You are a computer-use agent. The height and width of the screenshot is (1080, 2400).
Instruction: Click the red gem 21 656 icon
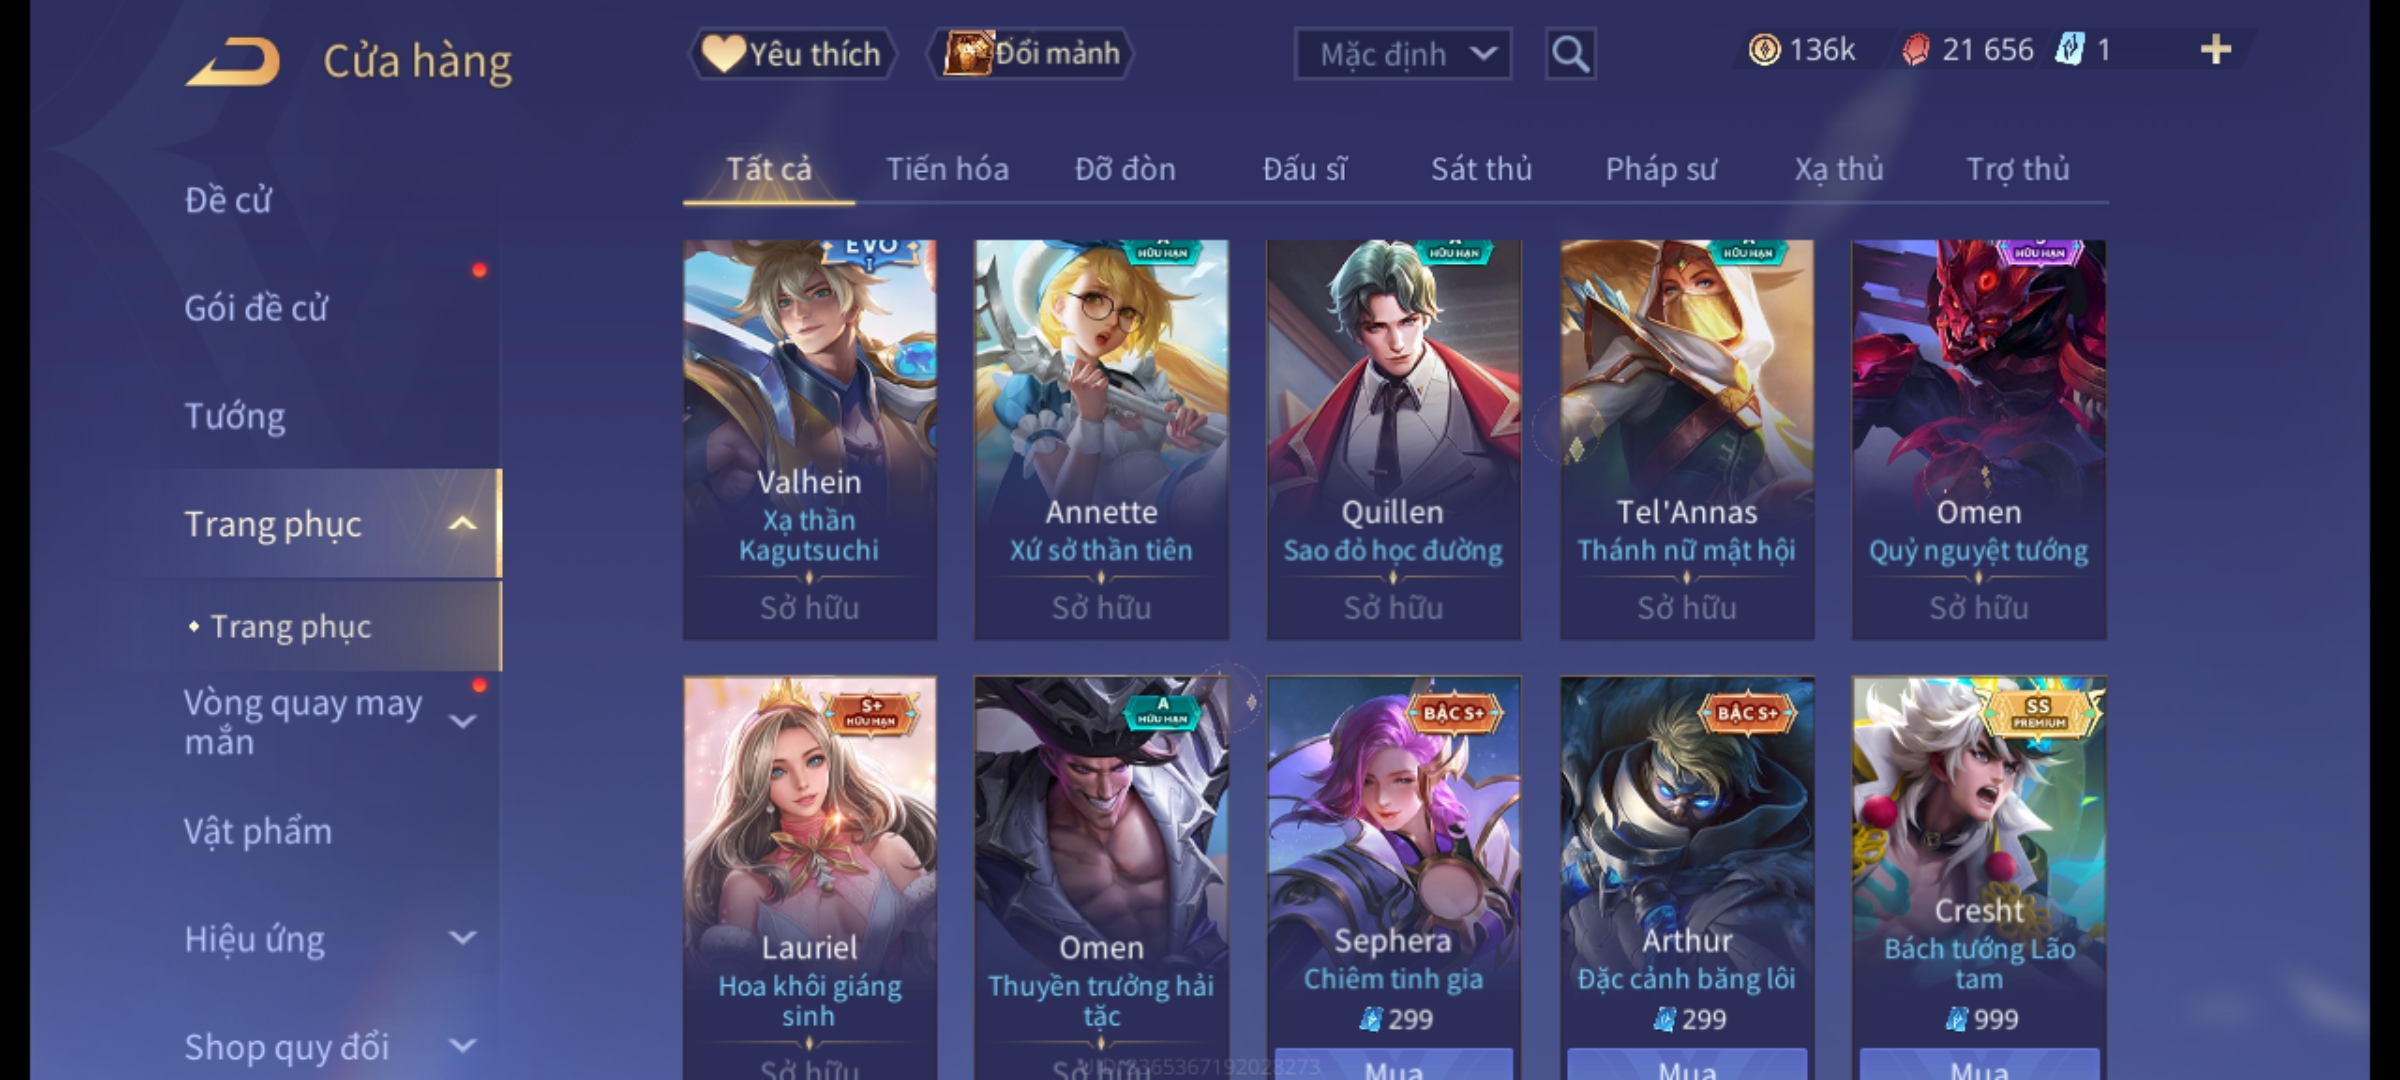coord(1916,50)
